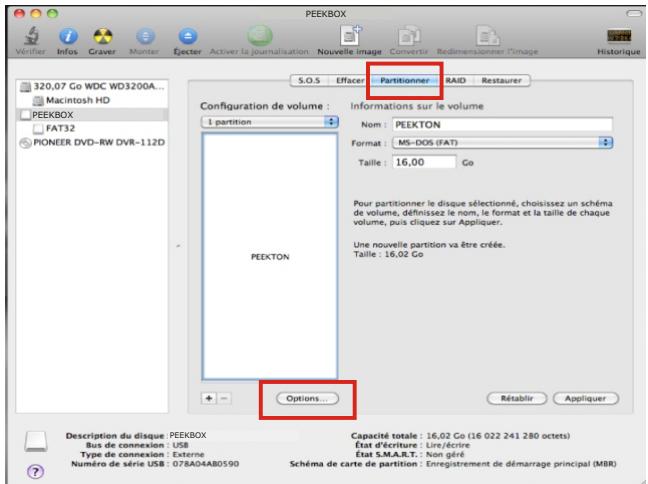Open the Options... button
Screen dimensions: 648x484
click(x=307, y=398)
